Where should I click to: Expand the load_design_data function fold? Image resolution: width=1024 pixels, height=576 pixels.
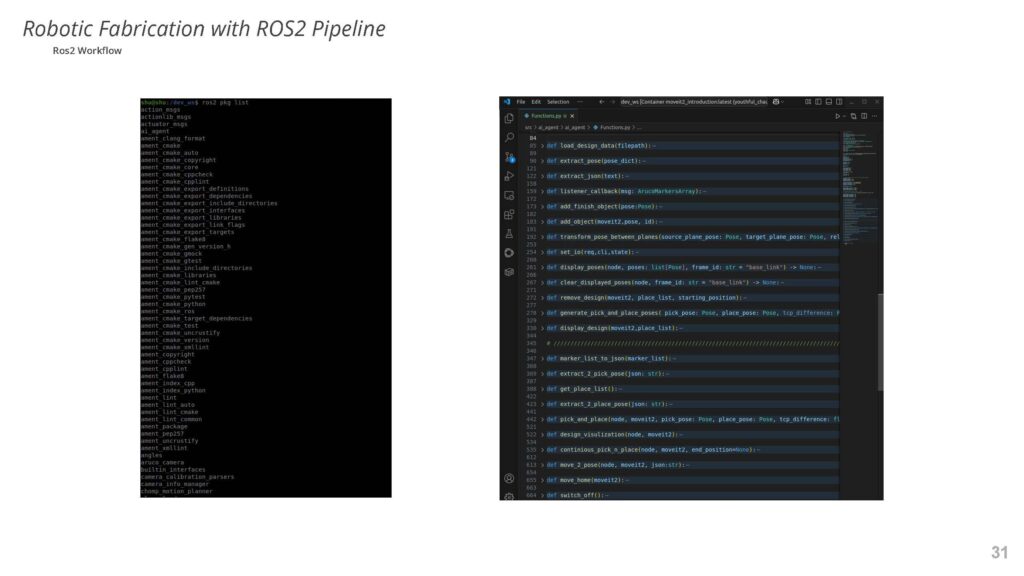point(543,146)
